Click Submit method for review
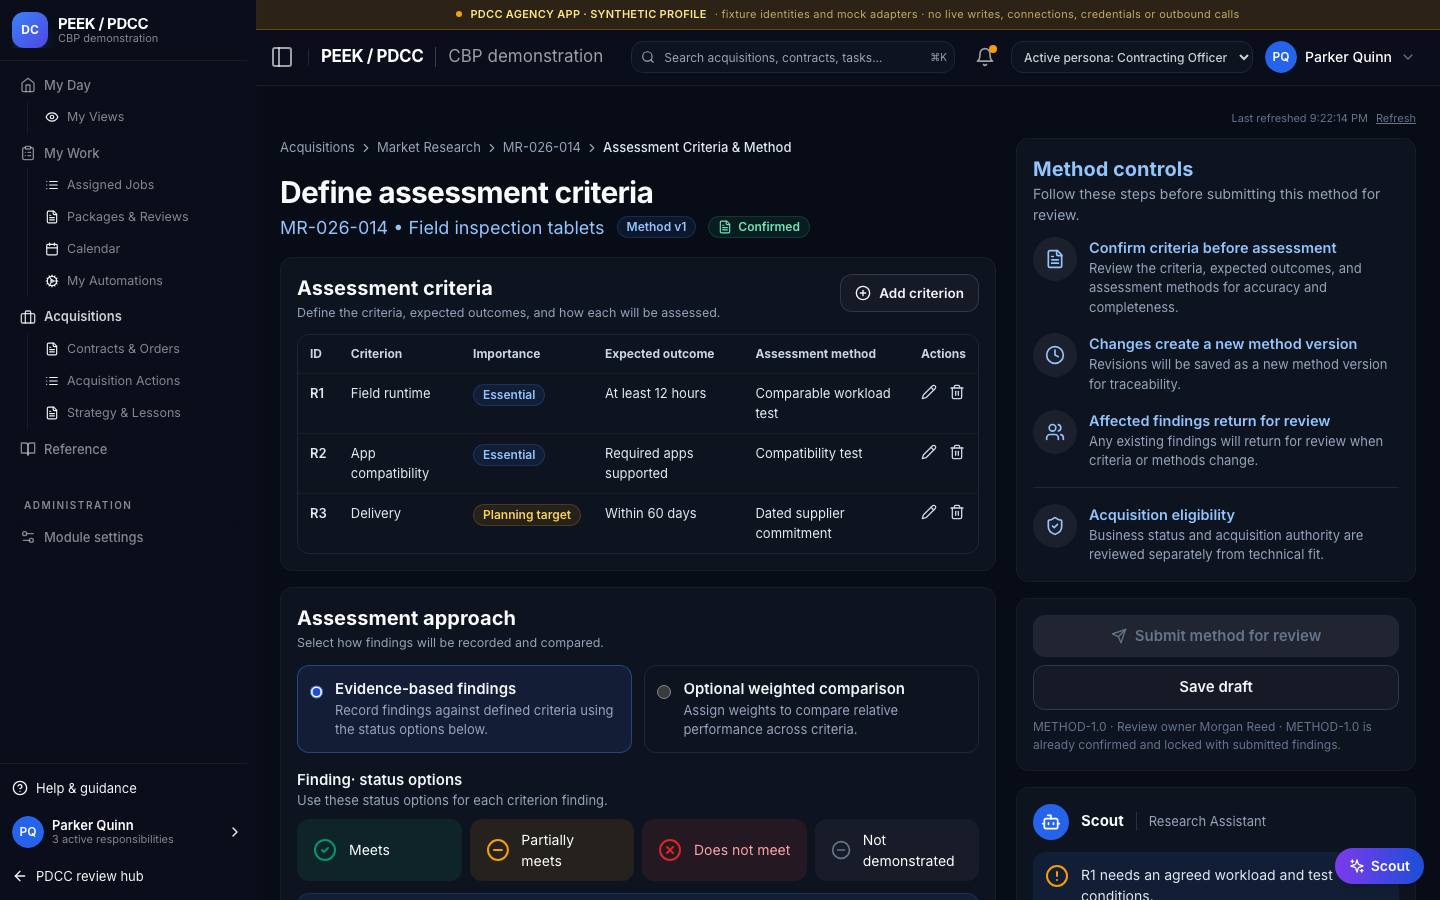 coord(1215,636)
